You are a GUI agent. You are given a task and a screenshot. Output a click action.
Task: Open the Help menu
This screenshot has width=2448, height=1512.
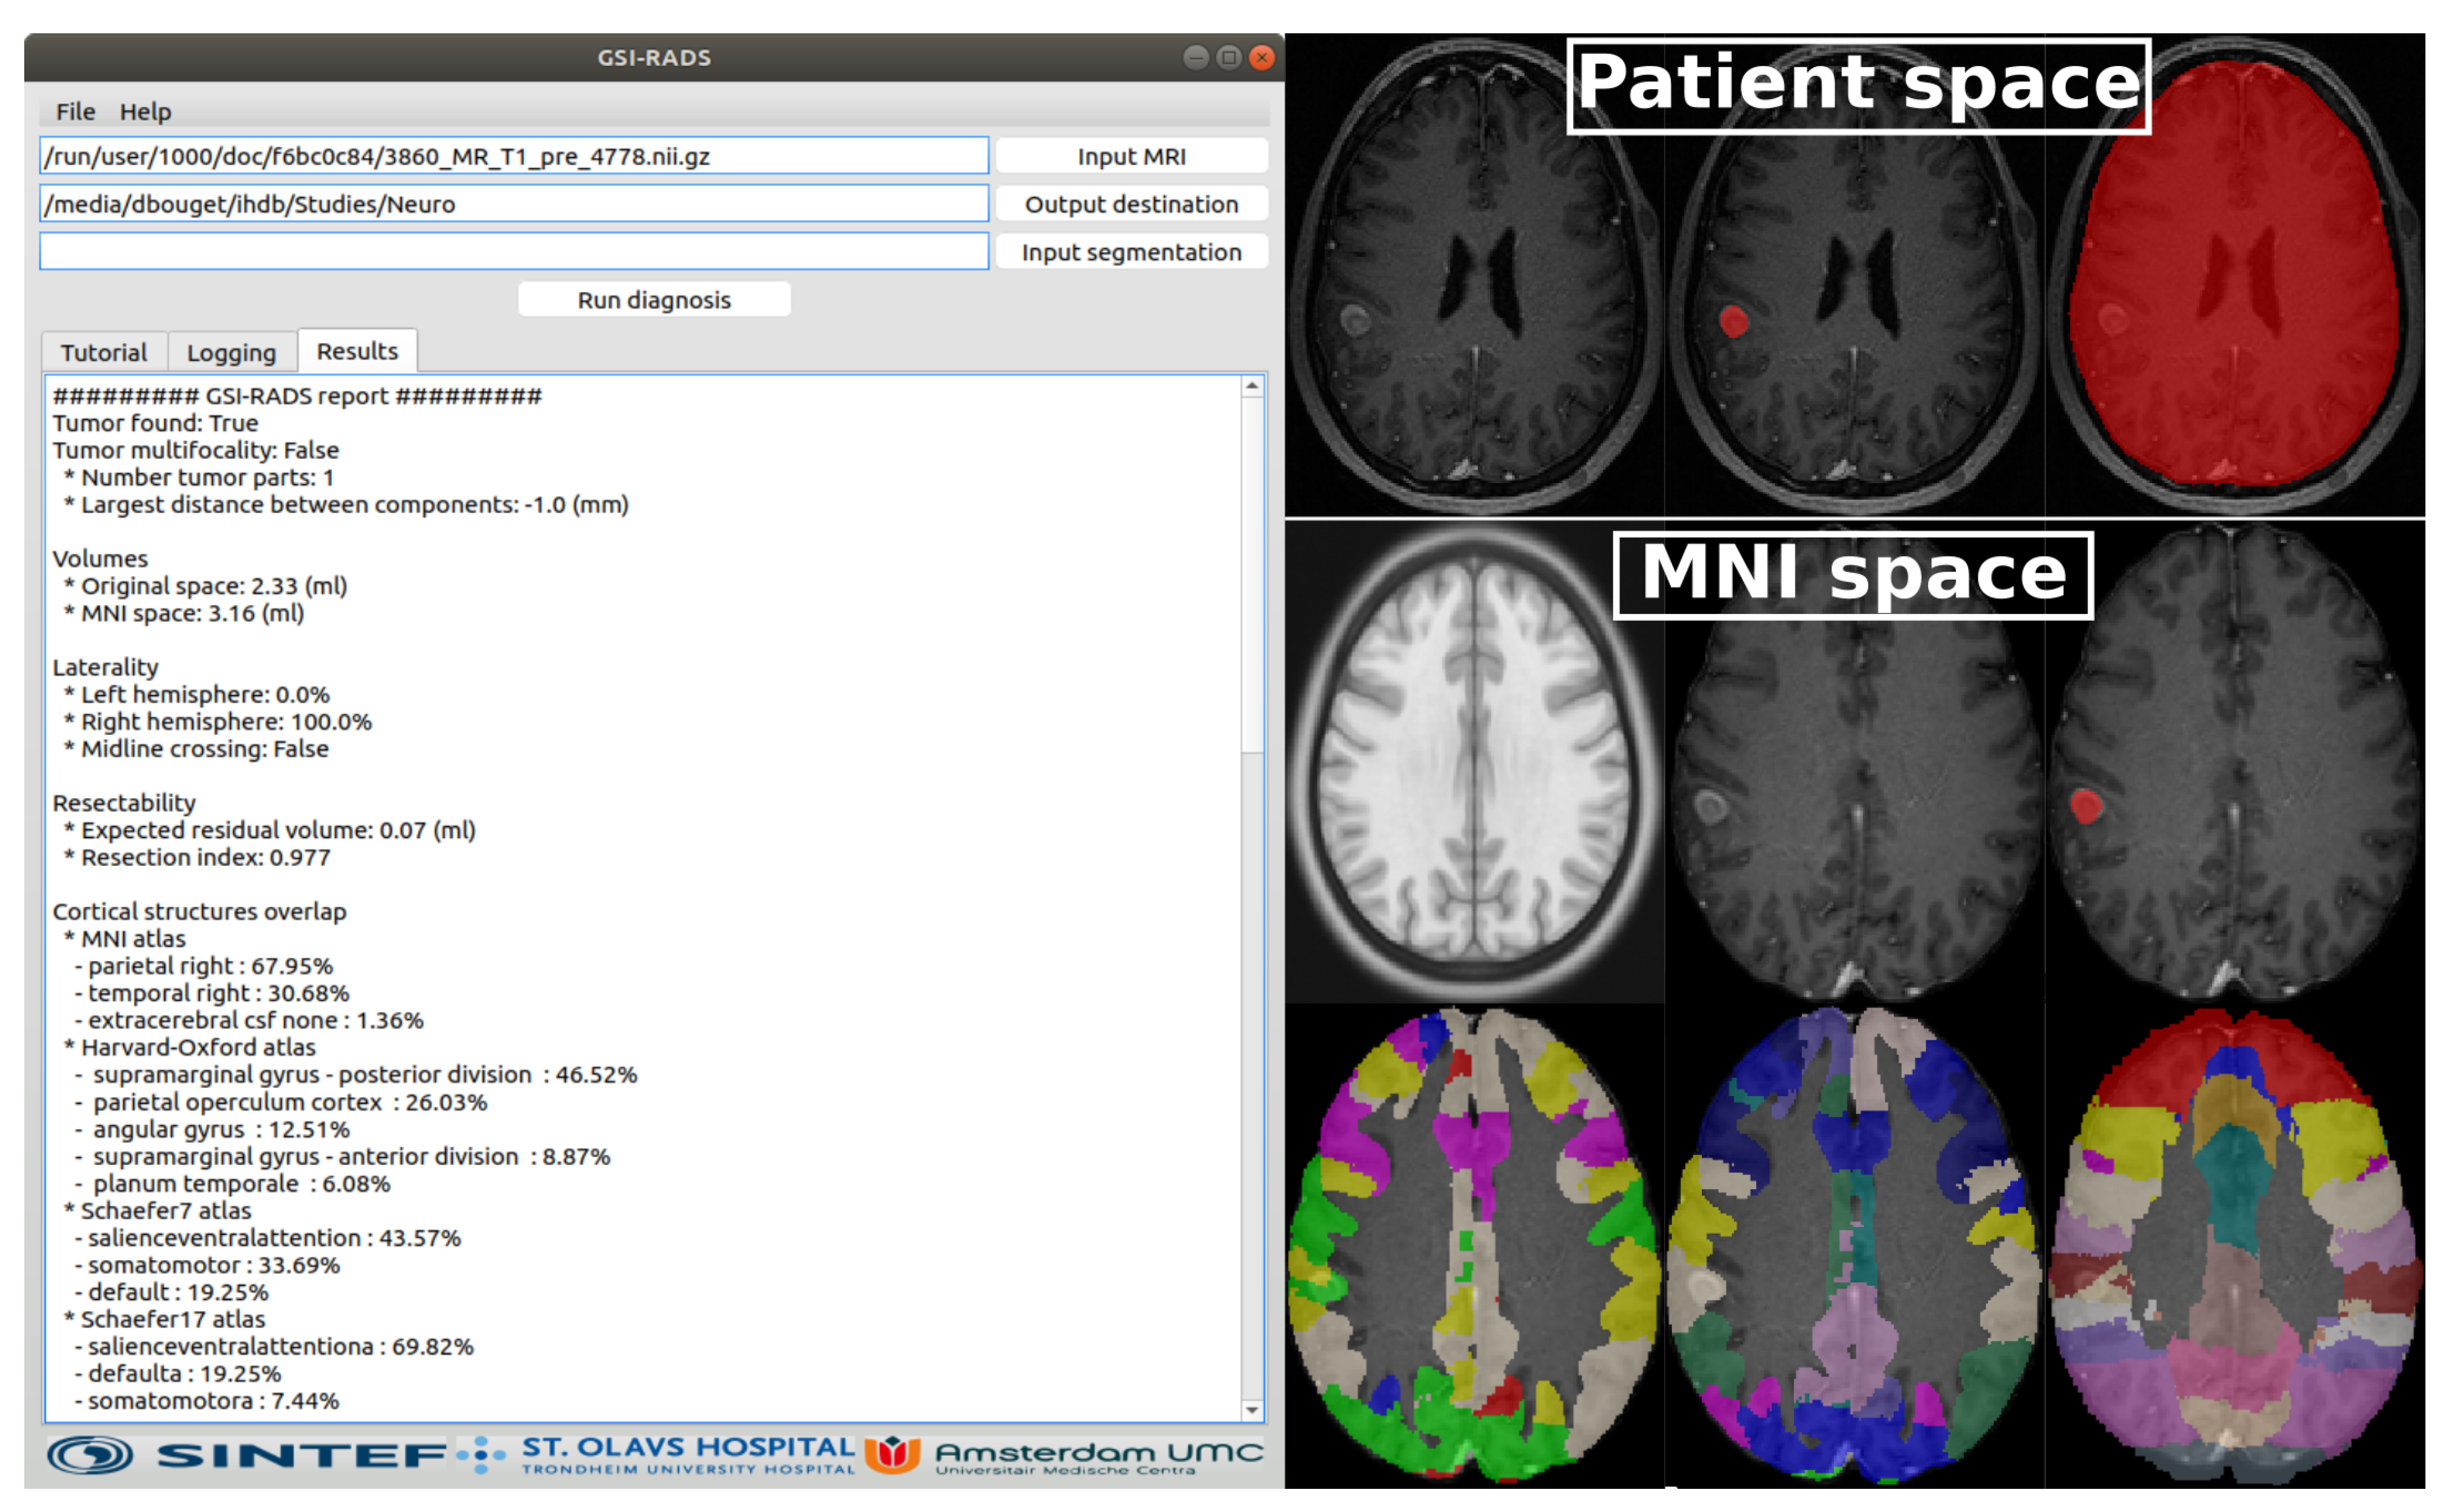(145, 111)
